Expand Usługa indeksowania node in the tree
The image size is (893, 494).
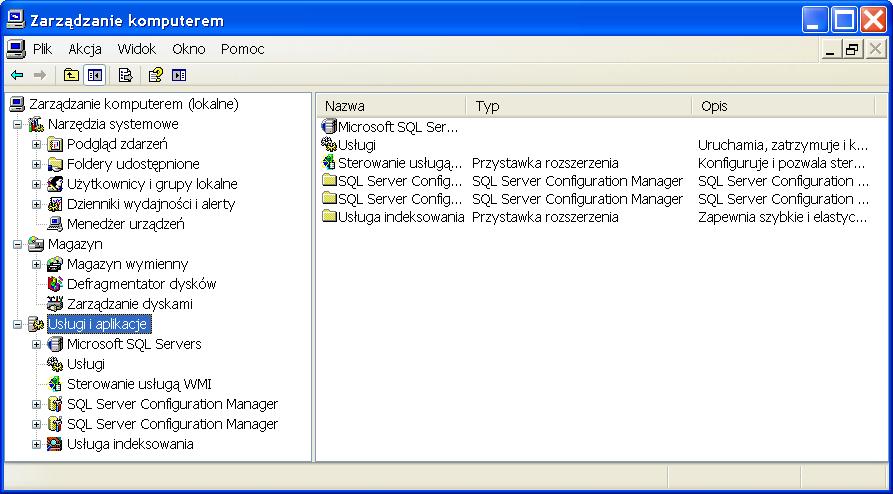click(x=36, y=444)
